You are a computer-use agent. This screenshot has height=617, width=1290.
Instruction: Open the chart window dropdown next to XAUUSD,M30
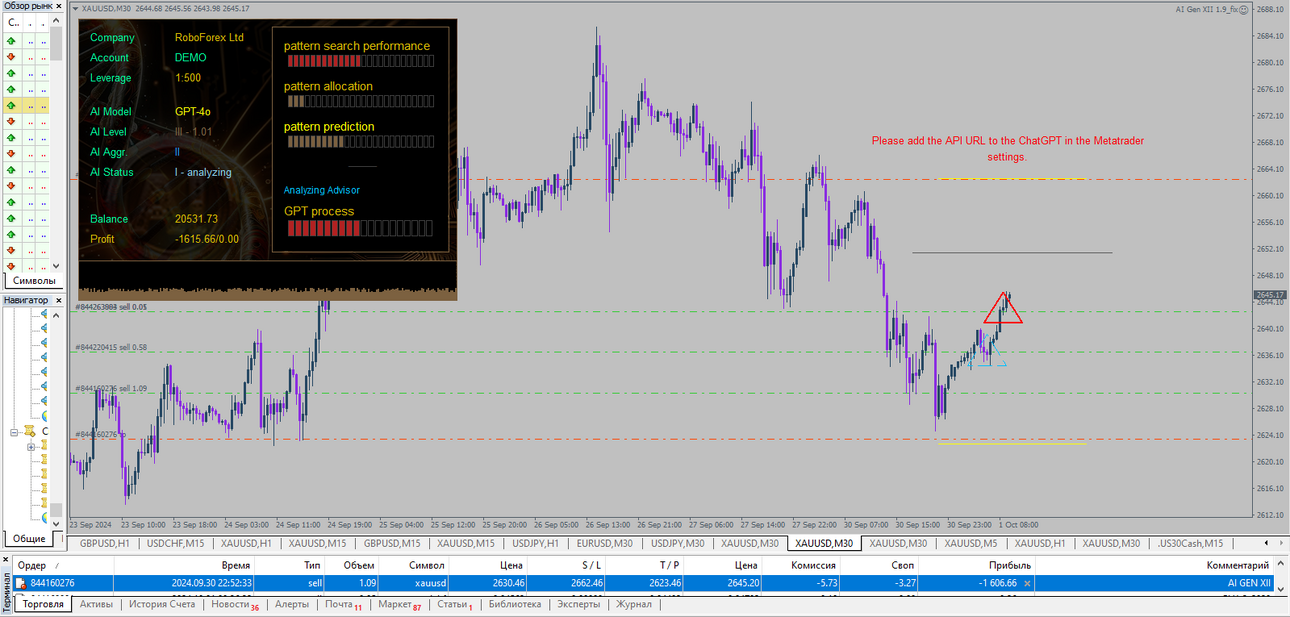click(75, 9)
